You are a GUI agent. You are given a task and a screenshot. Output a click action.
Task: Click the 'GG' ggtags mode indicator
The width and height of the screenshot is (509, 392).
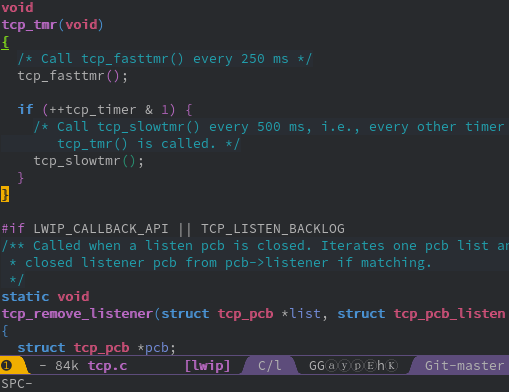(x=317, y=366)
